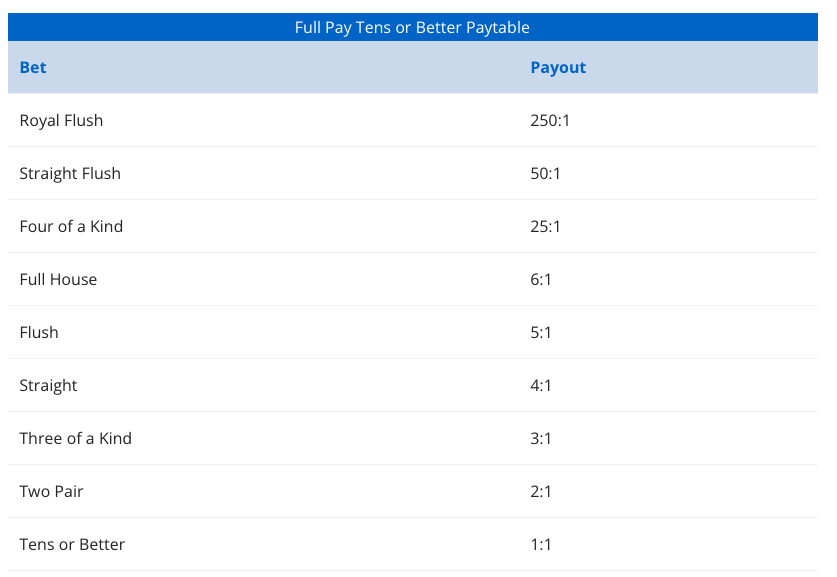Click the Bet column header

pos(33,68)
